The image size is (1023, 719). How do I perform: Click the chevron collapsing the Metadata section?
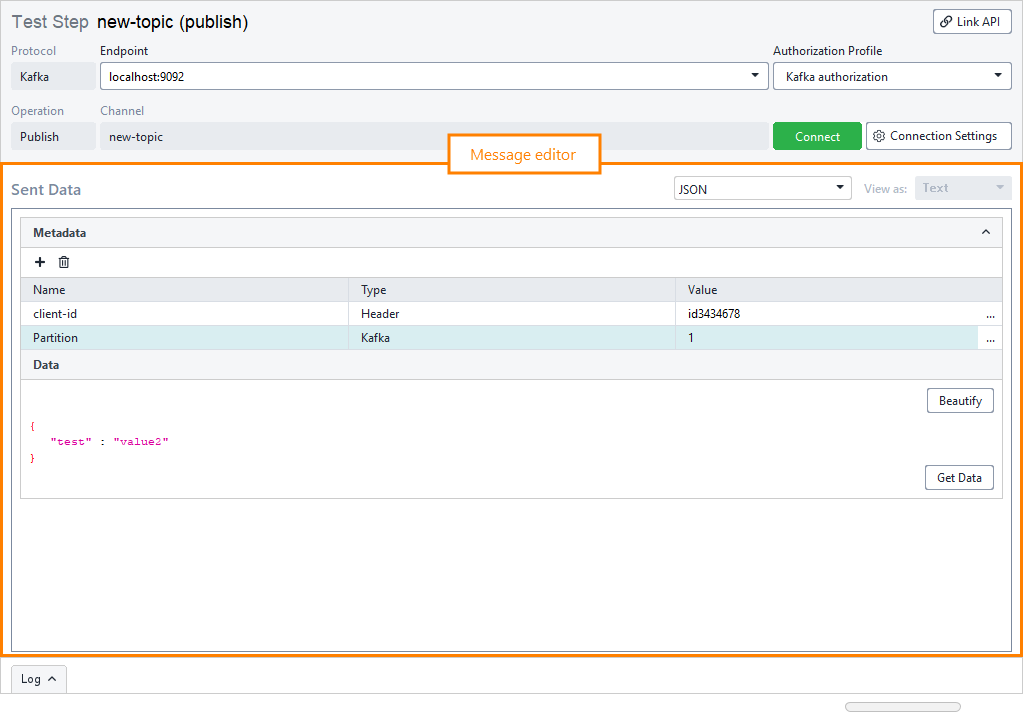(986, 232)
